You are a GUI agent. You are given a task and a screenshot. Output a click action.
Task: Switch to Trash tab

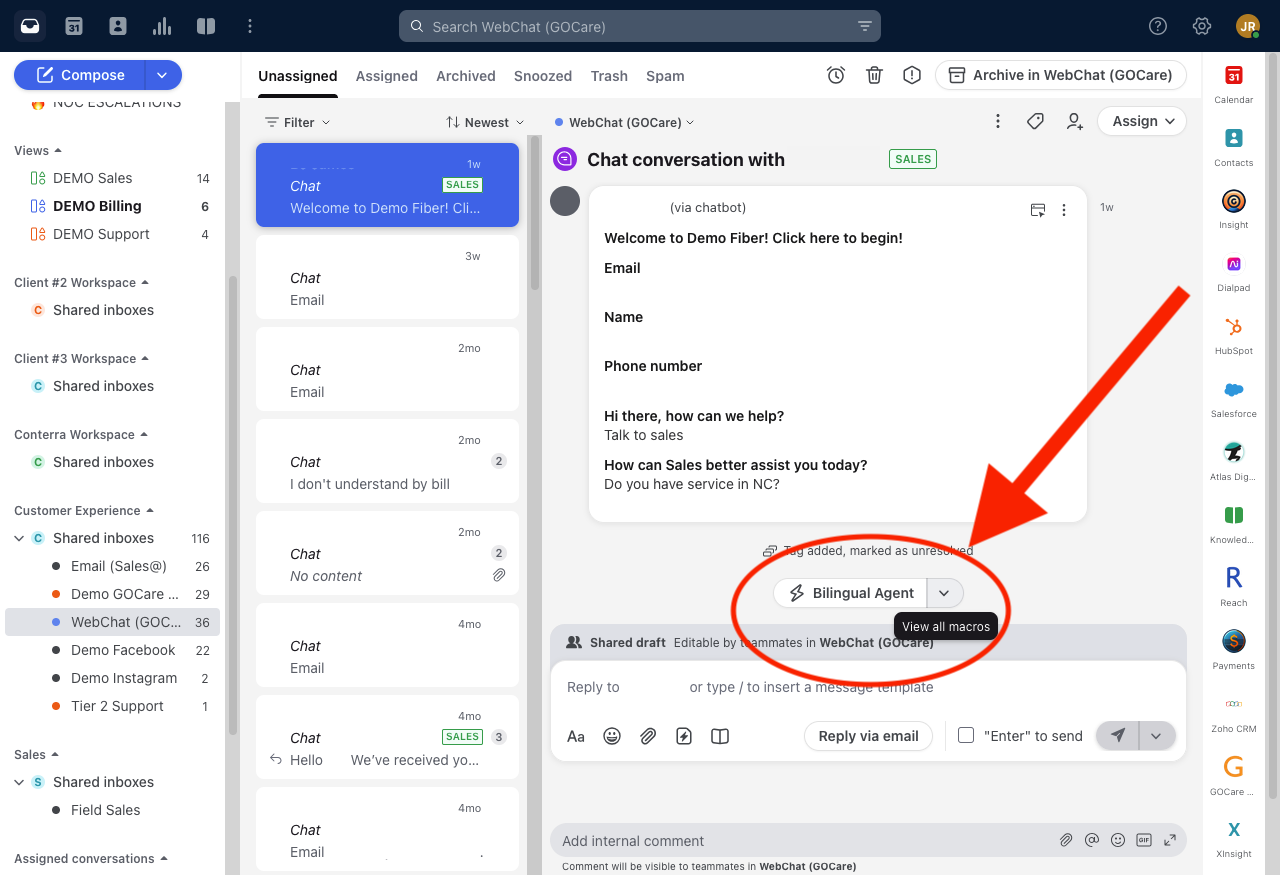pos(609,76)
